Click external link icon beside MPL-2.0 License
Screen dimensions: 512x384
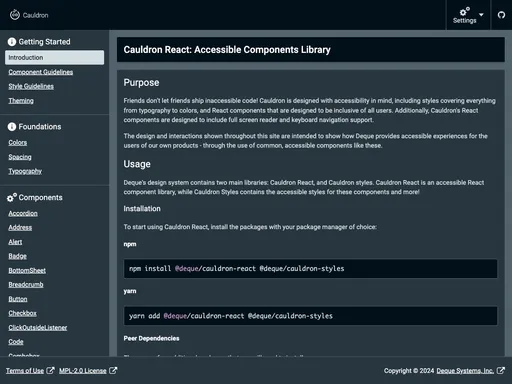(113, 370)
